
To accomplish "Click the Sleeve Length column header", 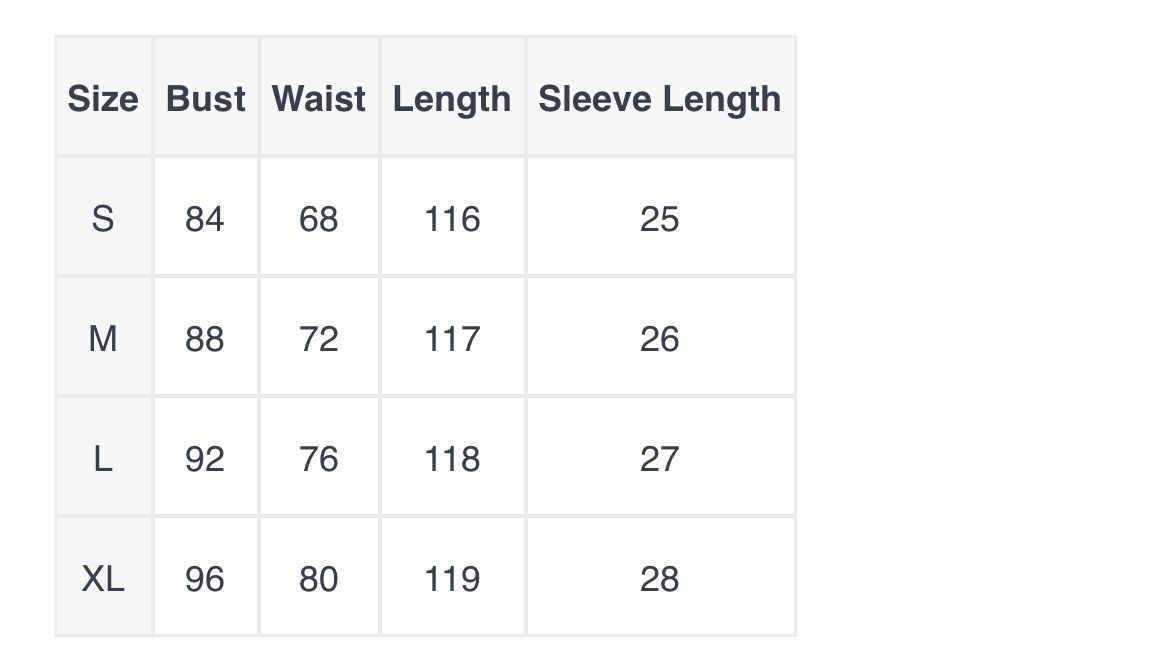I will (x=660, y=98).
